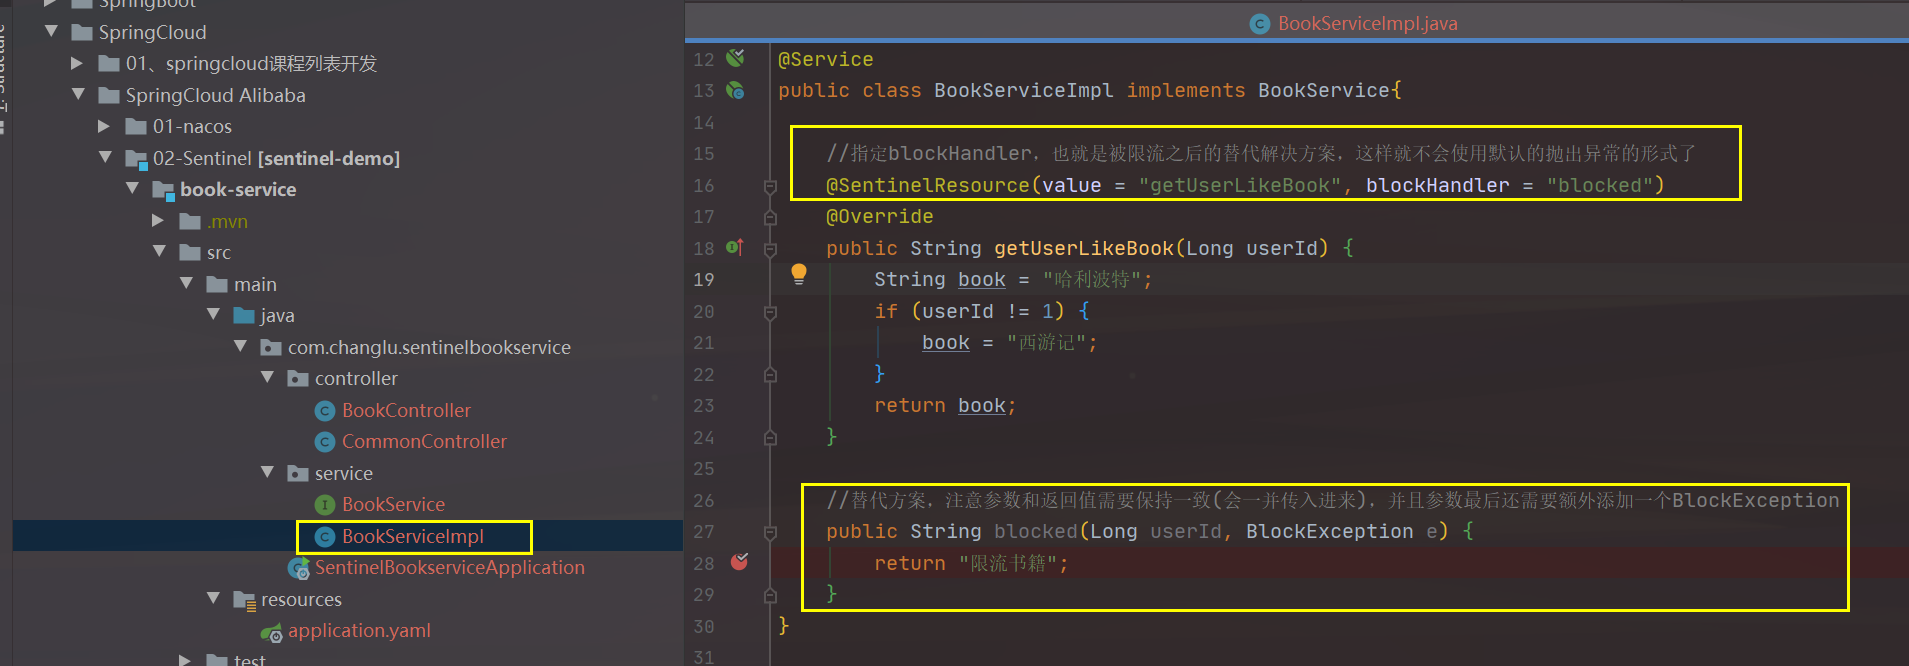Collapse the 02-Sentinel module arrow

(105, 157)
